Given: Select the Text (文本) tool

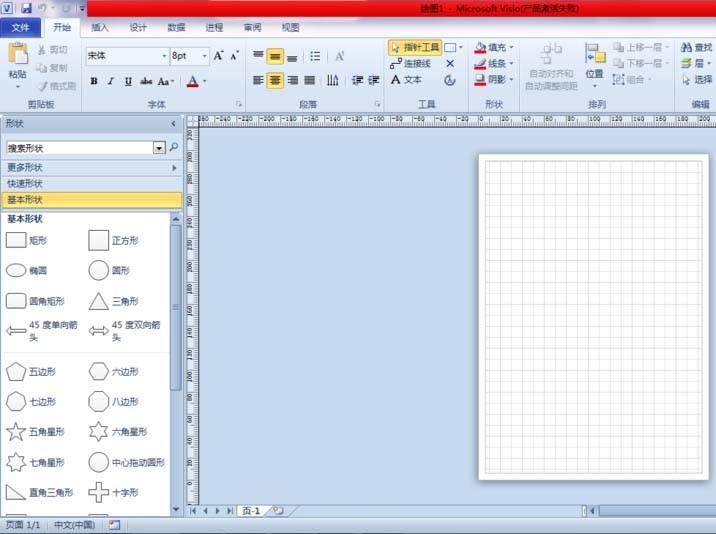Looking at the screenshot, I should point(406,80).
